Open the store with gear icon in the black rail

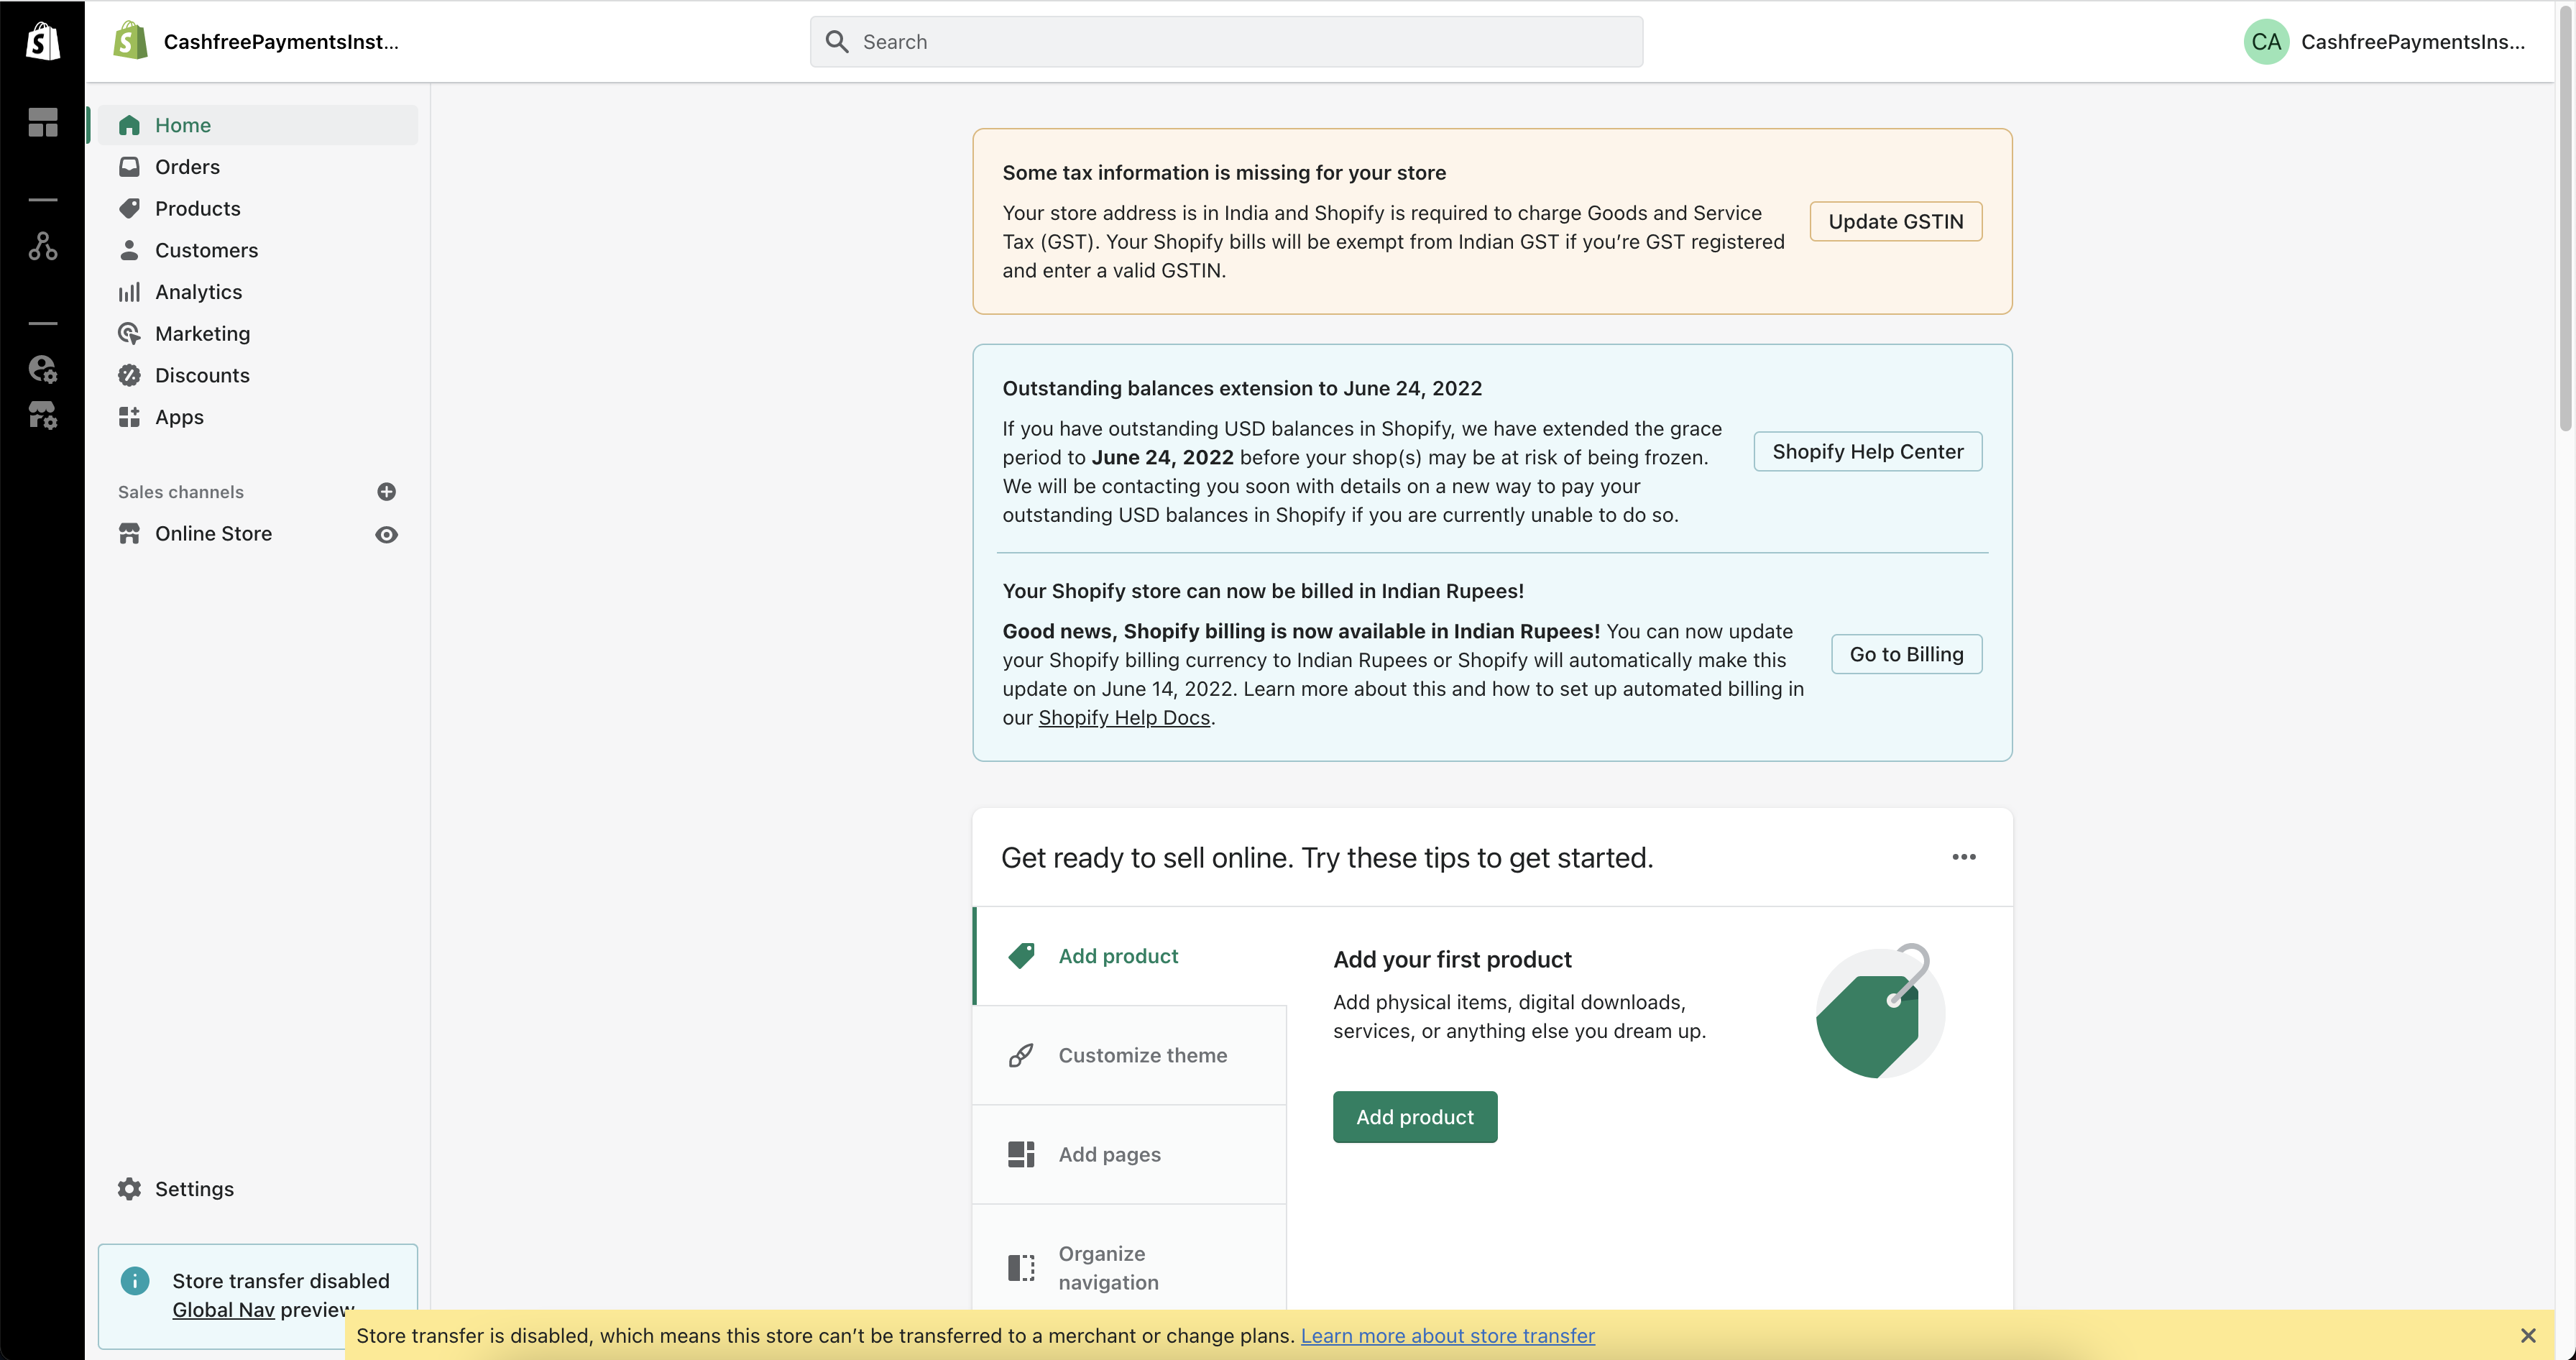[x=42, y=415]
